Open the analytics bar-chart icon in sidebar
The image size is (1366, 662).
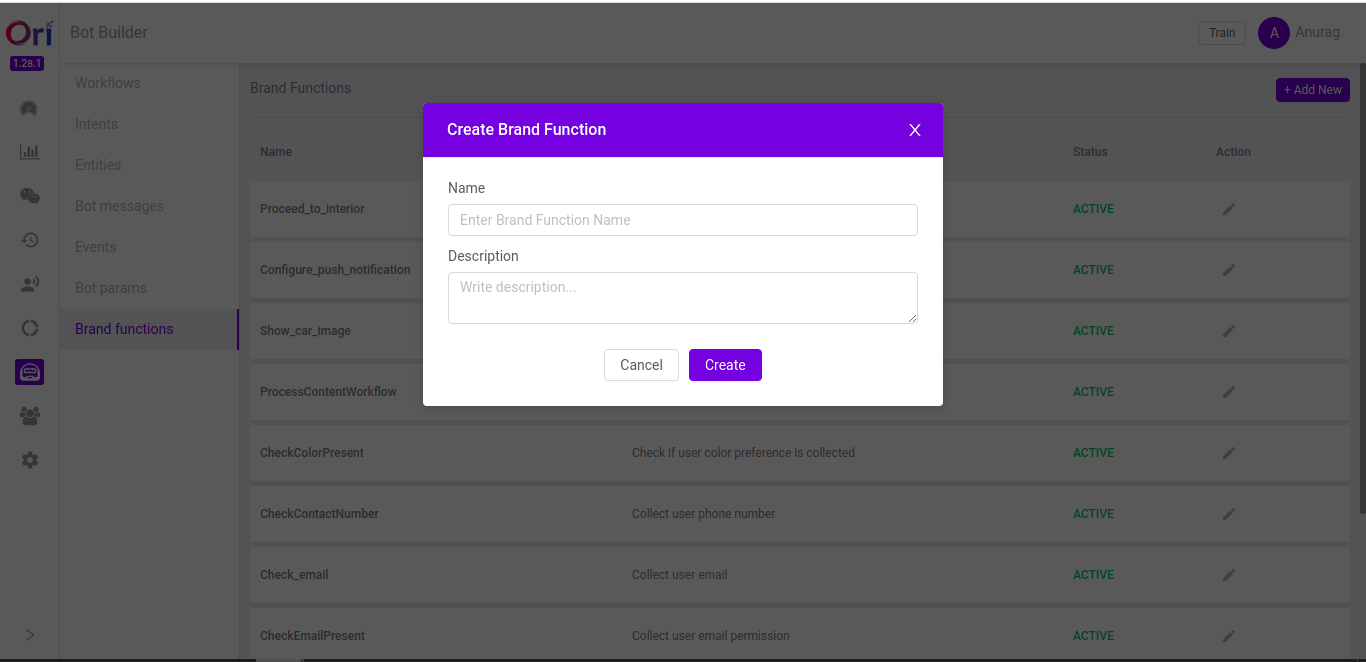click(29, 151)
